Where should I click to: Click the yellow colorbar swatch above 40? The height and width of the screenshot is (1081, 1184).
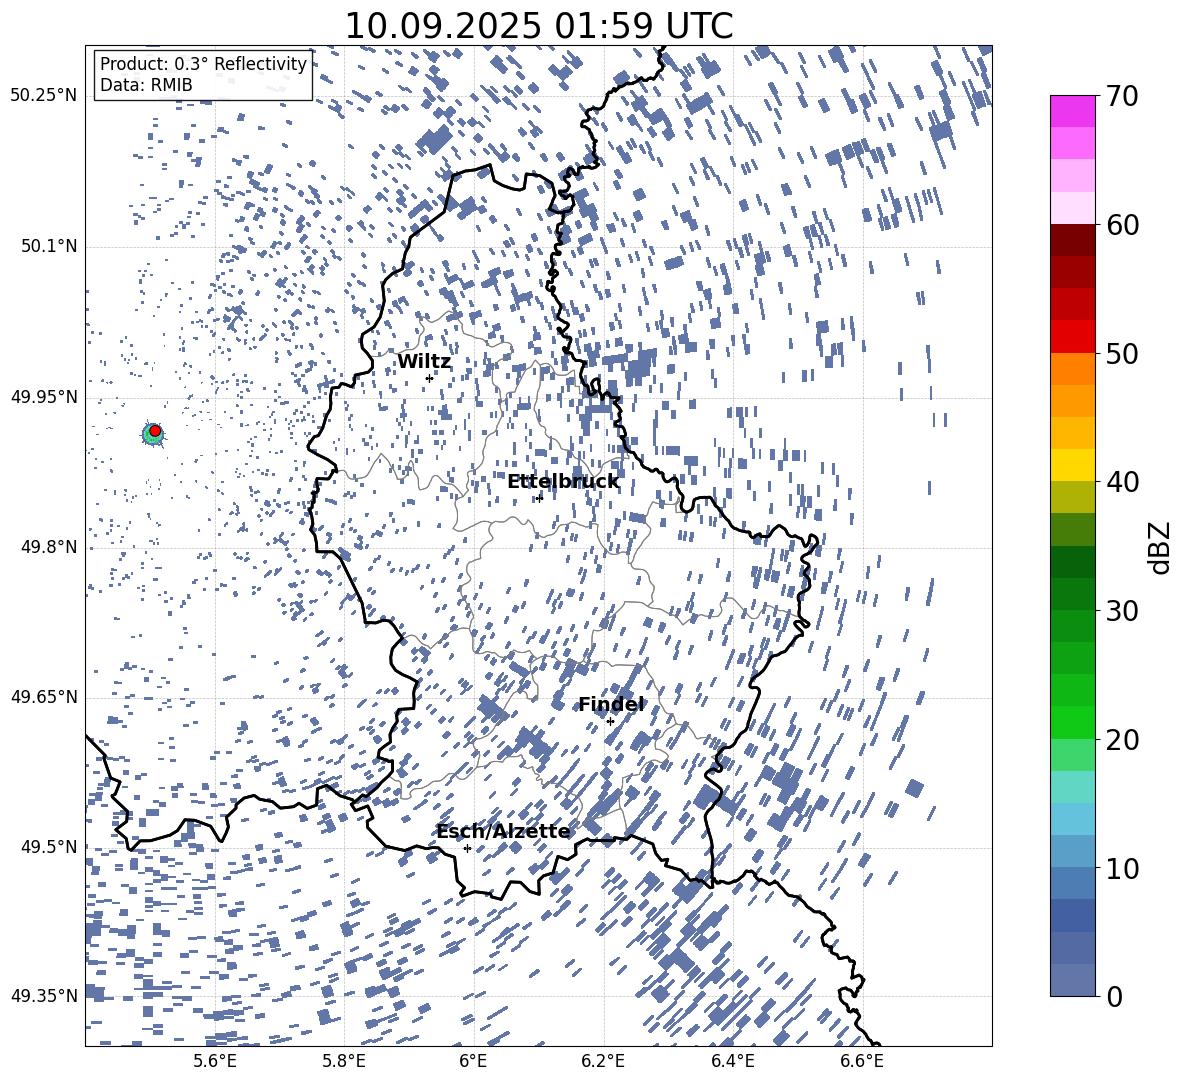click(x=1072, y=465)
